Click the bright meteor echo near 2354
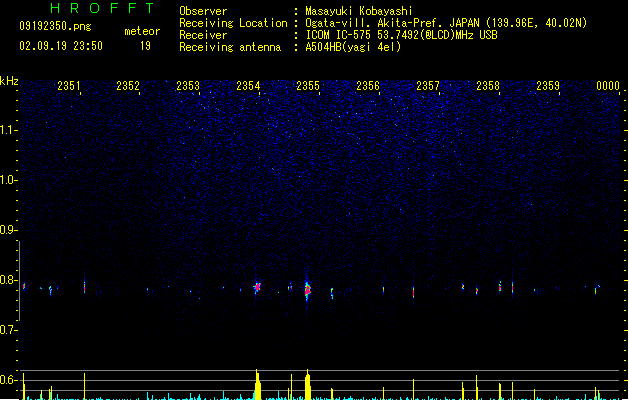Viewport: 629px width, 400px height. (257, 287)
